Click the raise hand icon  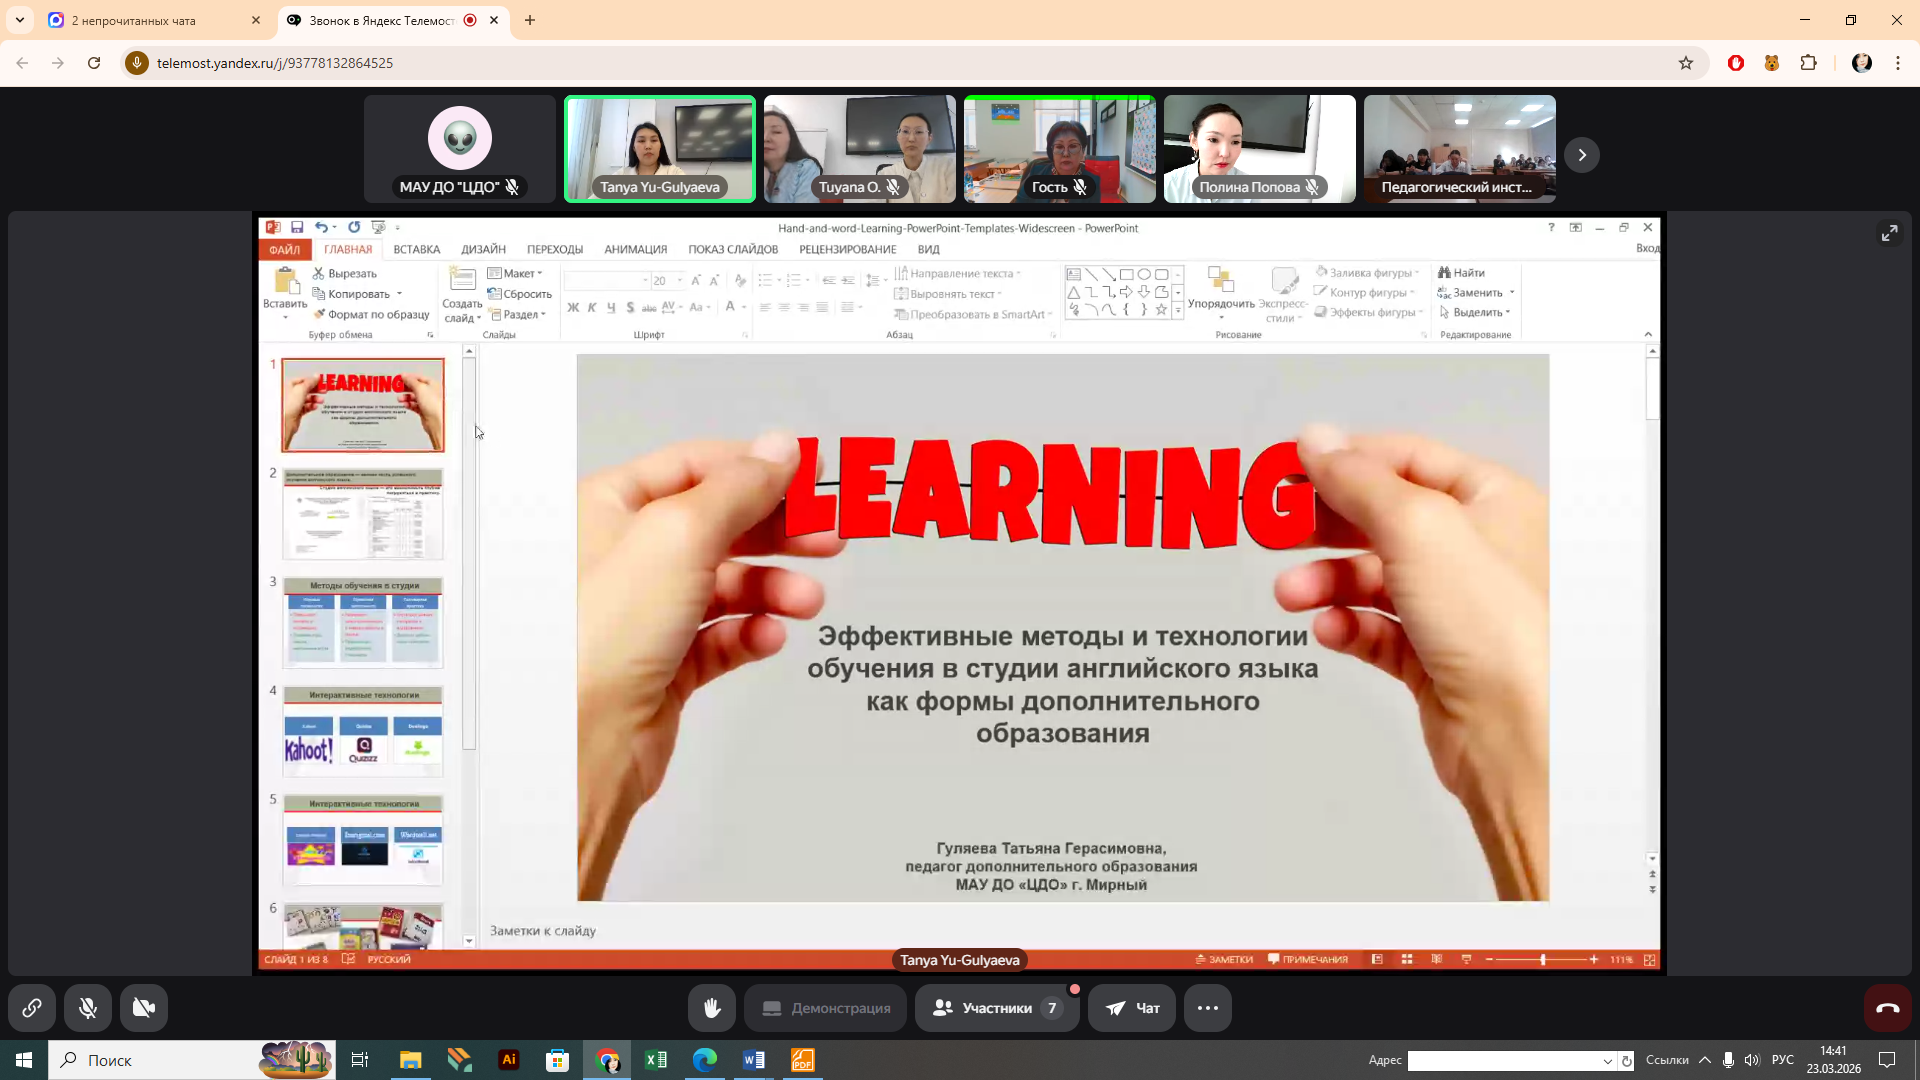point(712,1008)
